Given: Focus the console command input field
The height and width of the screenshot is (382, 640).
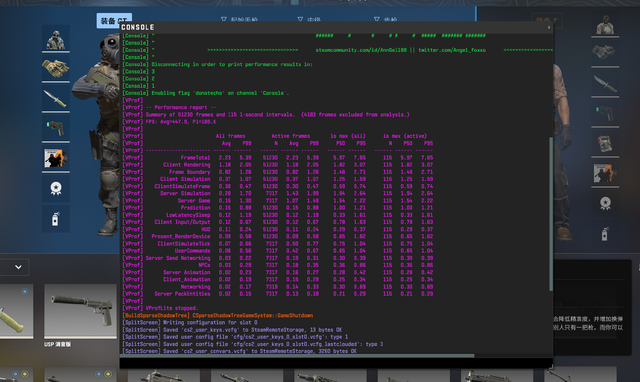Looking at the screenshot, I should coord(336,363).
